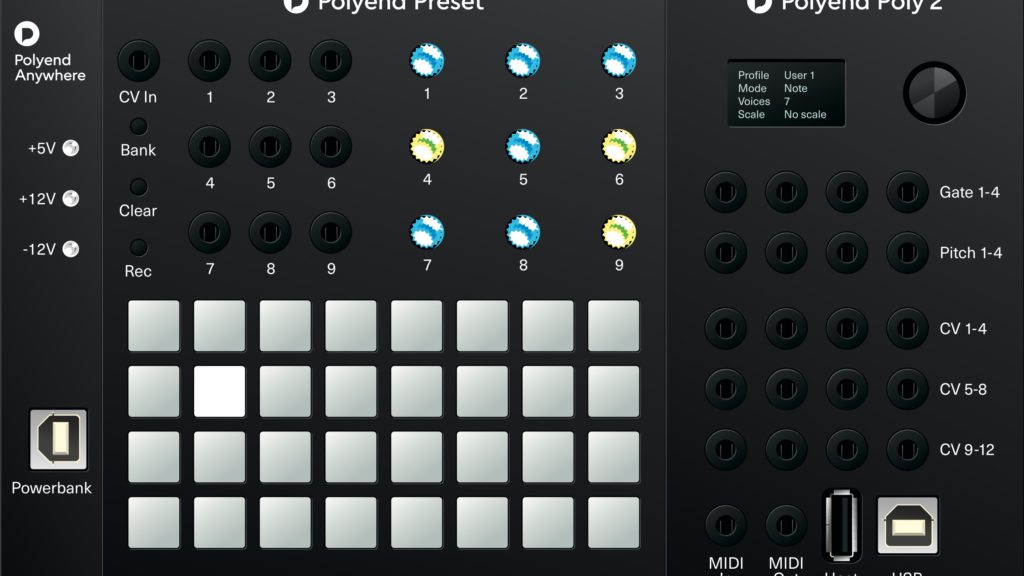Click the jack nearest the CV 9-12 label
Image resolution: width=1024 pixels, height=576 pixels.
click(907, 449)
